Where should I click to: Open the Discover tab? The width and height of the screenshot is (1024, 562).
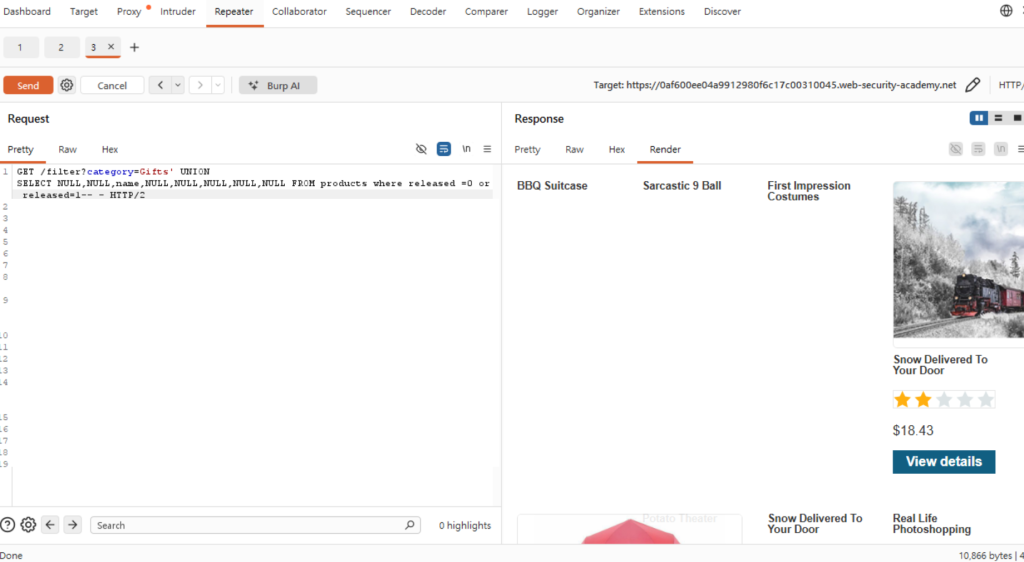pyautogui.click(x=722, y=11)
